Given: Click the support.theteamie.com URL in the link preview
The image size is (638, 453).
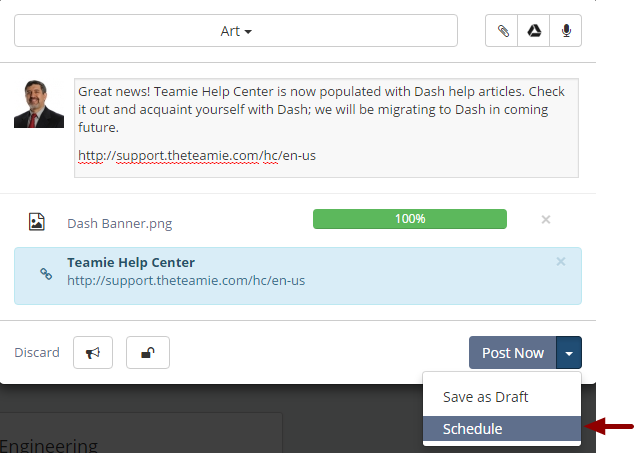Looking at the screenshot, I should coord(186,280).
